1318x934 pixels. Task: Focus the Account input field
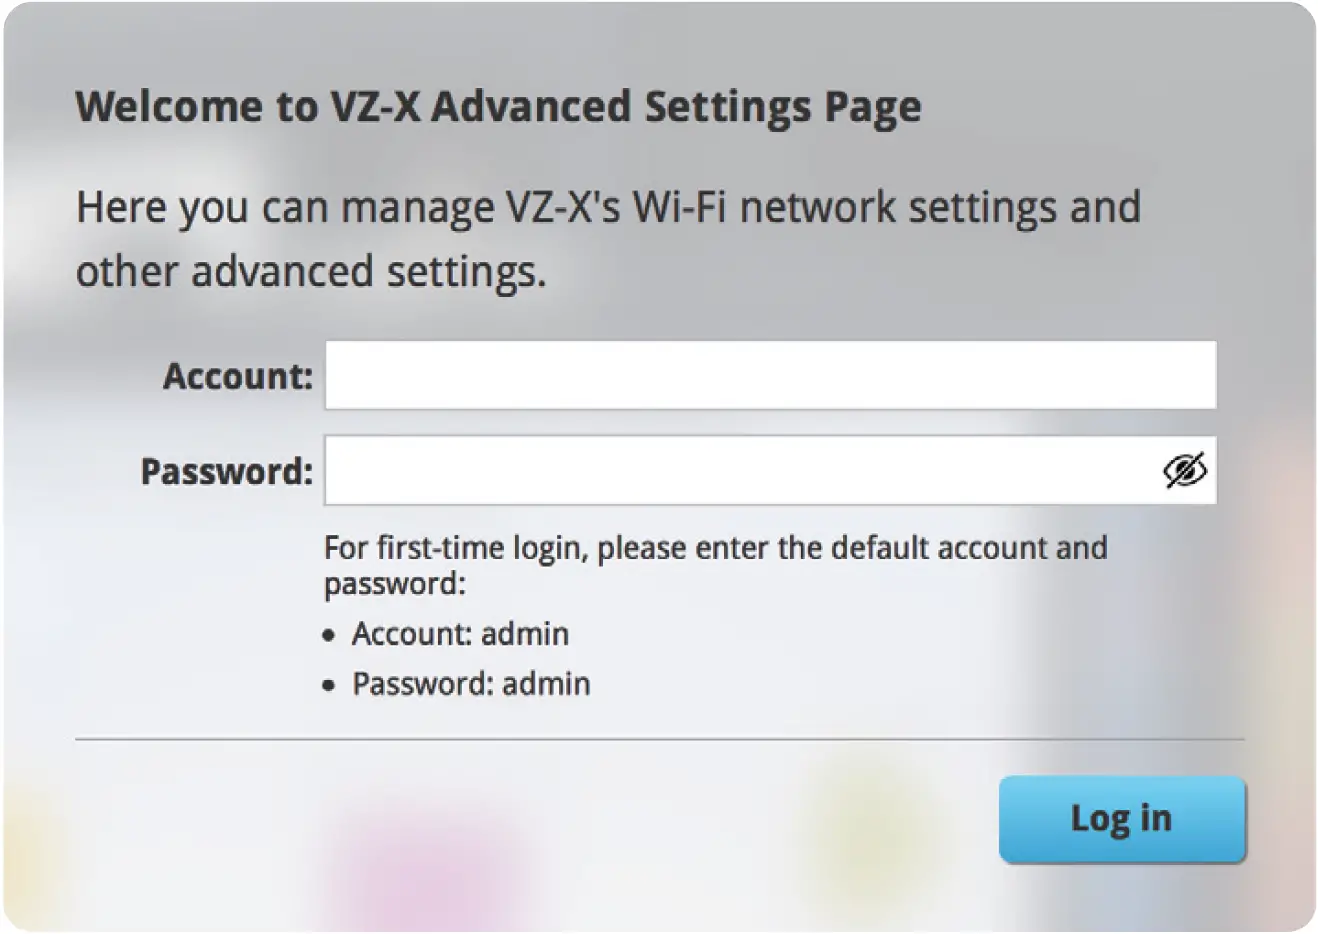770,376
